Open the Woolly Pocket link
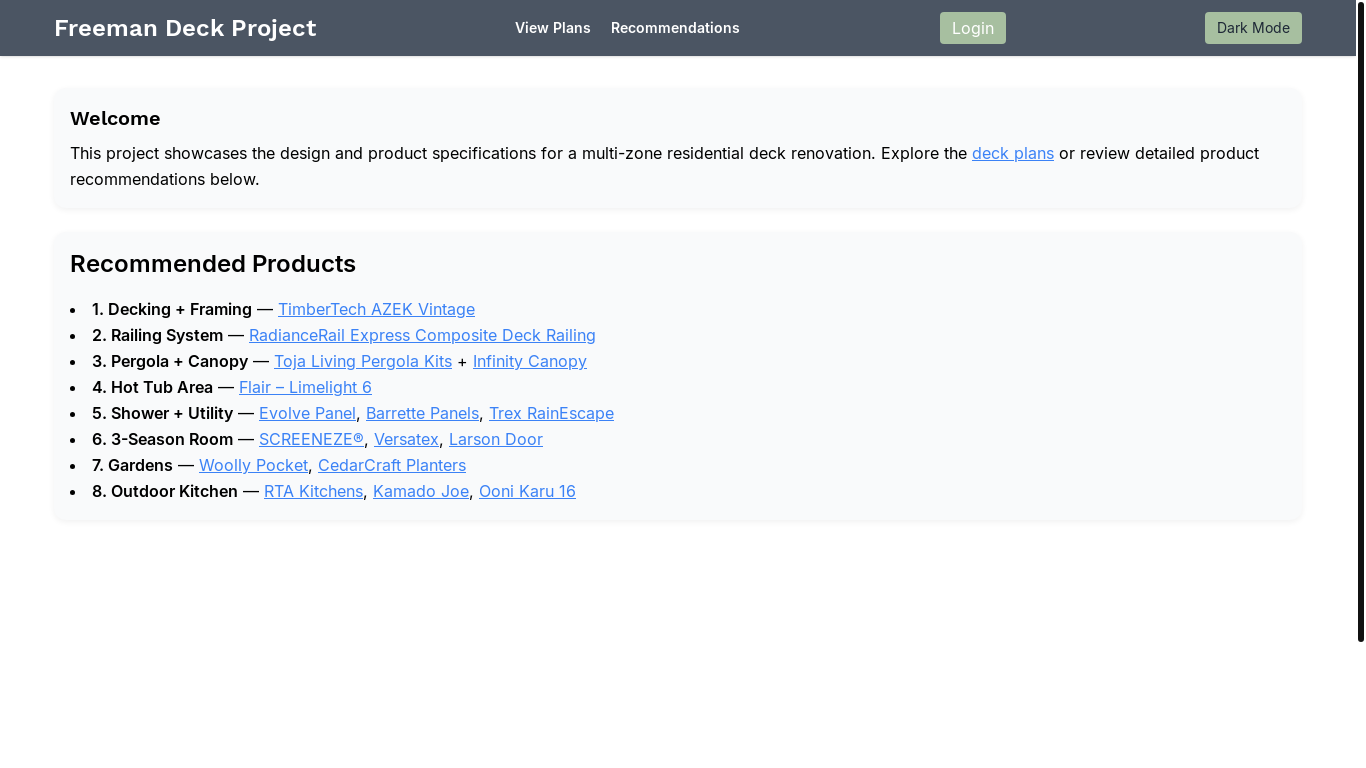Screen dimensions: 1366x768 click(253, 465)
